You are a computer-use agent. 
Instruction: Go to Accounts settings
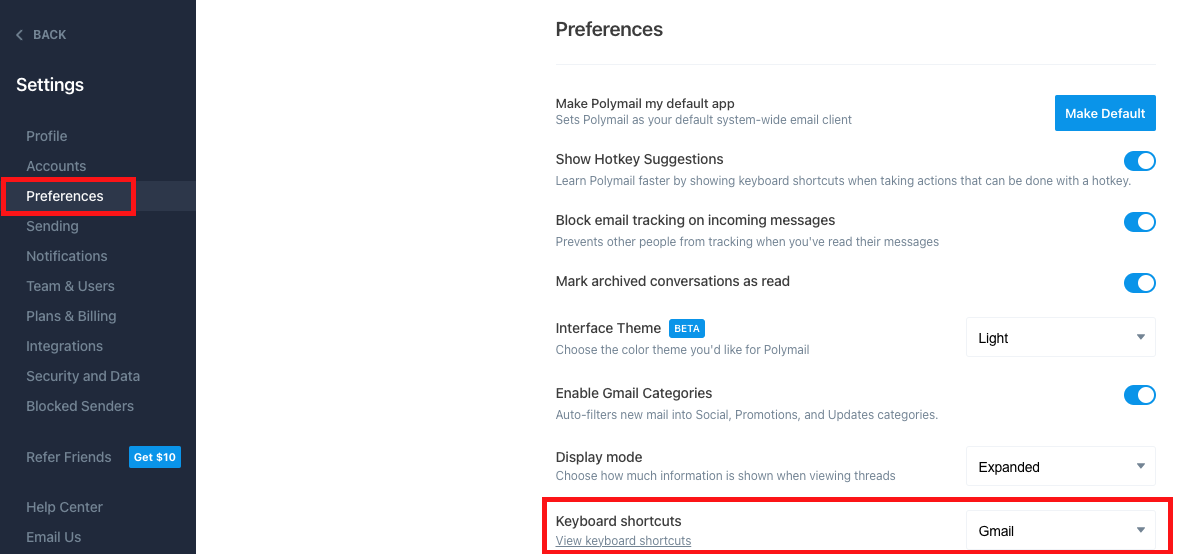pos(56,166)
